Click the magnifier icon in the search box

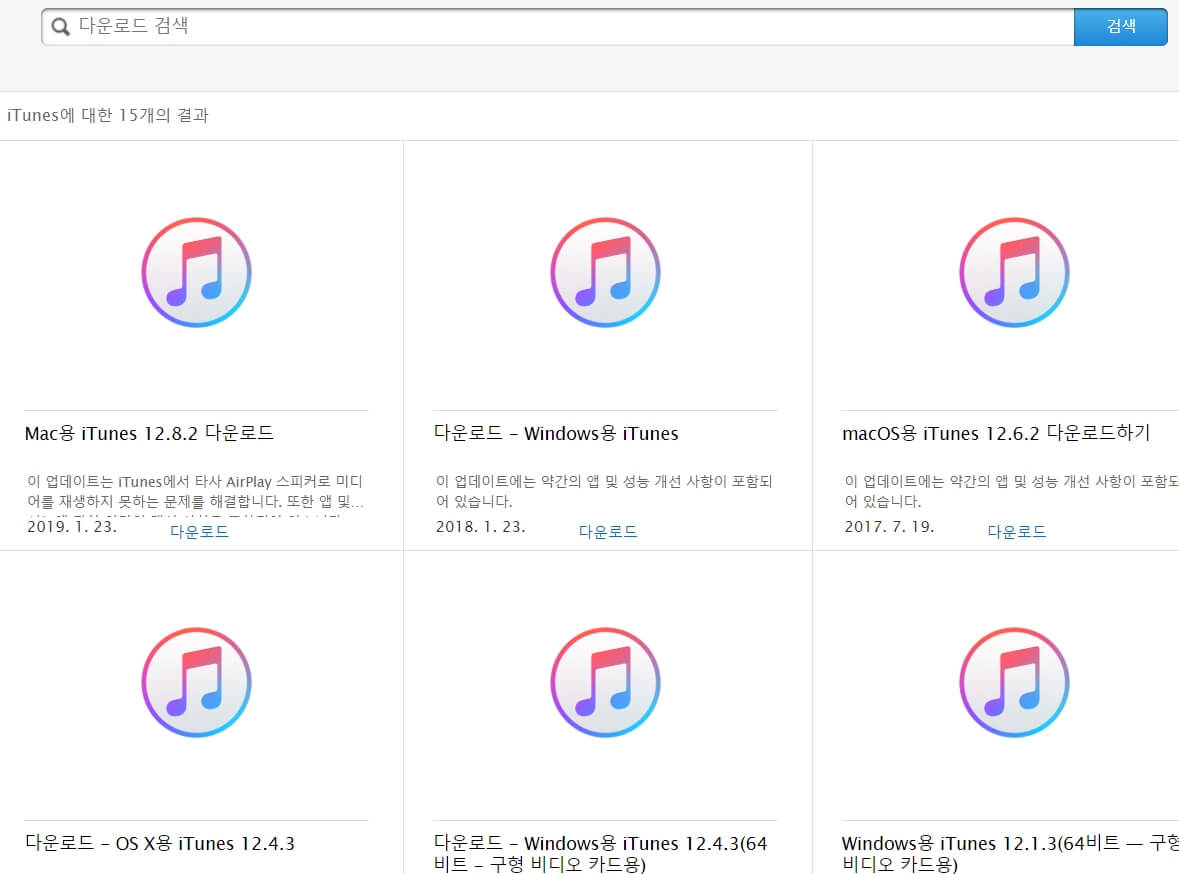60,27
